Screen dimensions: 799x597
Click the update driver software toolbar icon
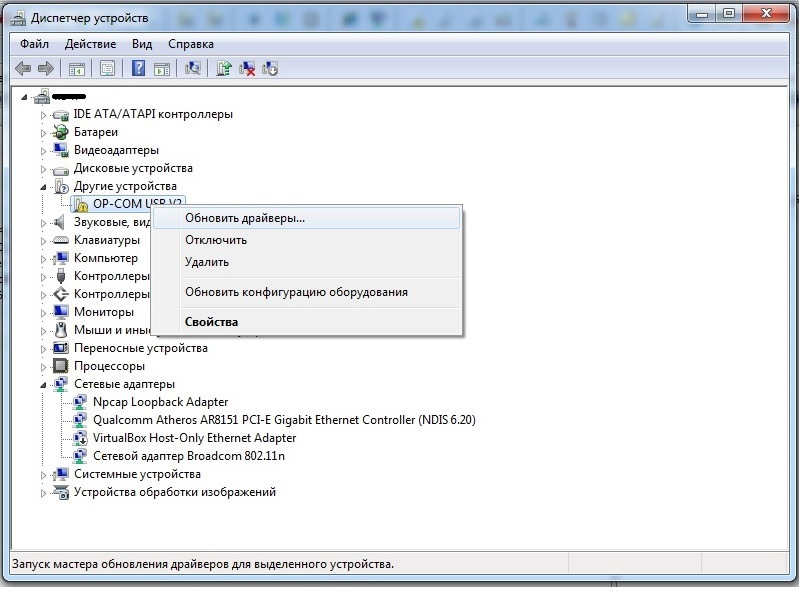[224, 68]
